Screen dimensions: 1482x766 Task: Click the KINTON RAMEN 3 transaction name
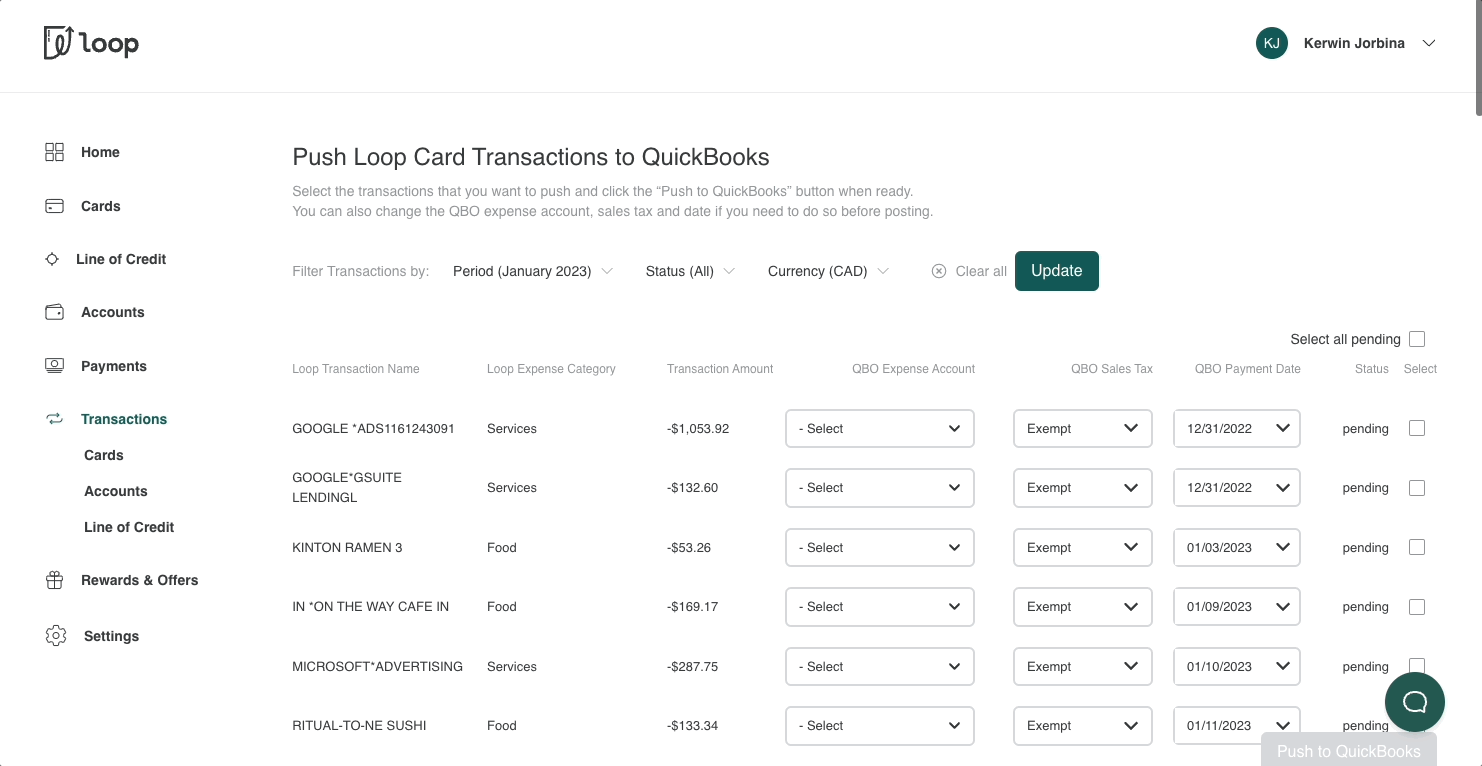pyautogui.click(x=347, y=547)
